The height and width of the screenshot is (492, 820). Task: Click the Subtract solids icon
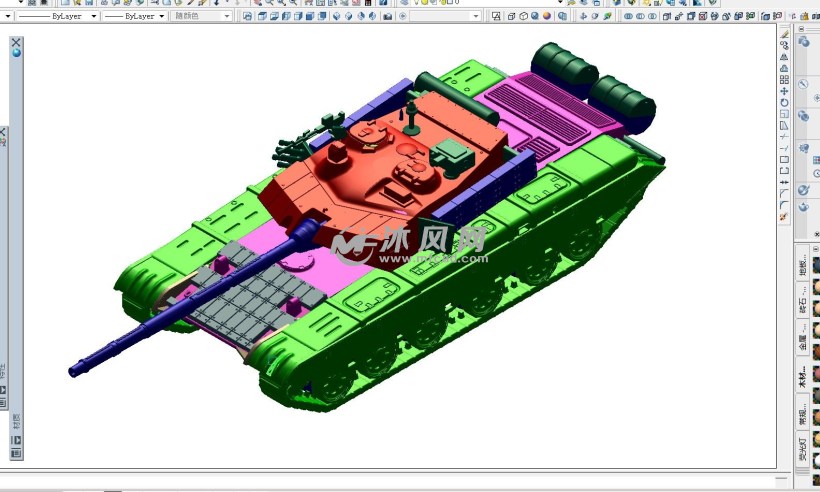click(640, 16)
